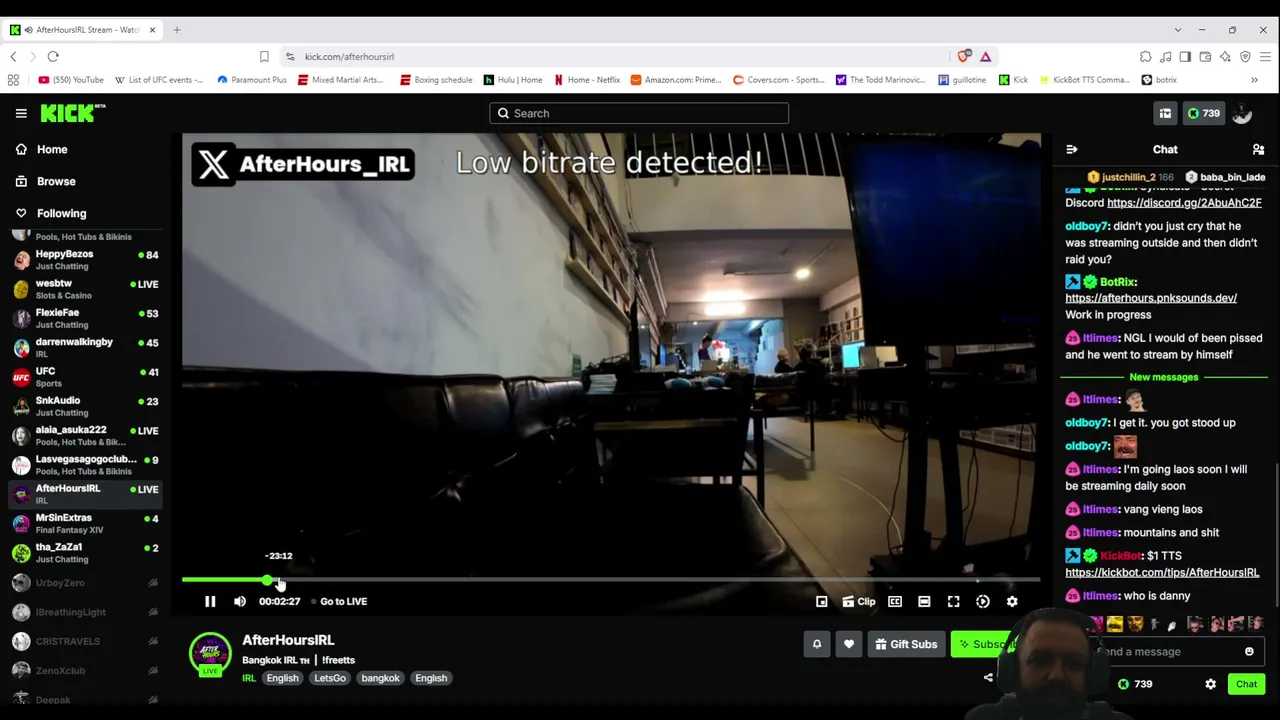
Task: Open Brave Shields icon in address bar
Action: coord(964,57)
